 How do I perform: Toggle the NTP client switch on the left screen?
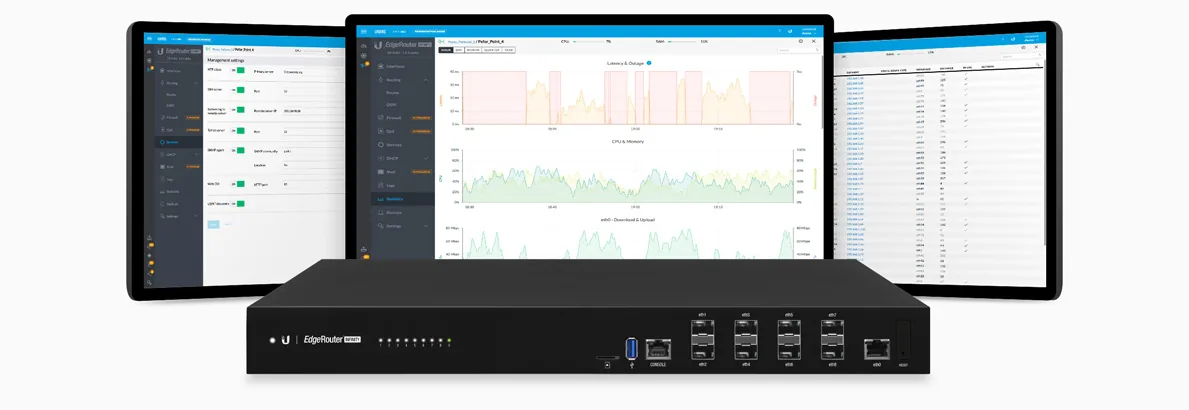237,70
